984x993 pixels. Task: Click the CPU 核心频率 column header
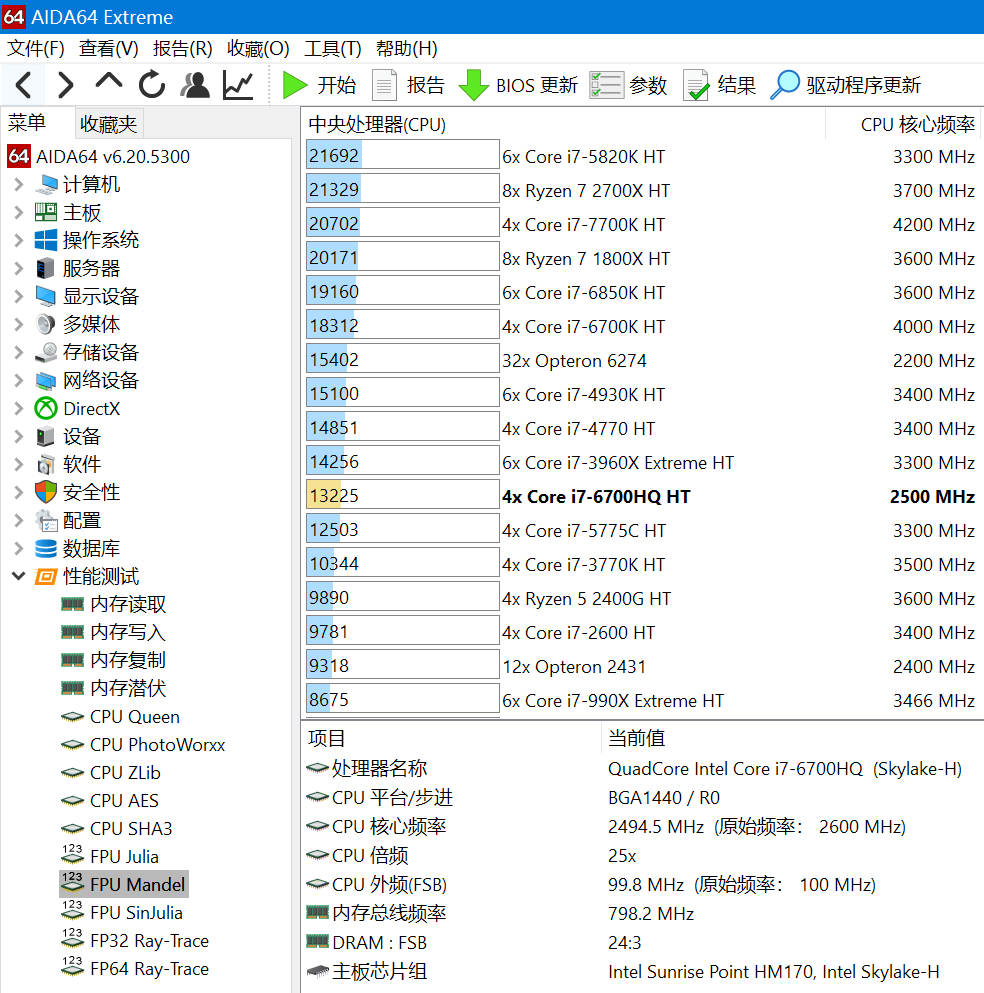(x=903, y=124)
